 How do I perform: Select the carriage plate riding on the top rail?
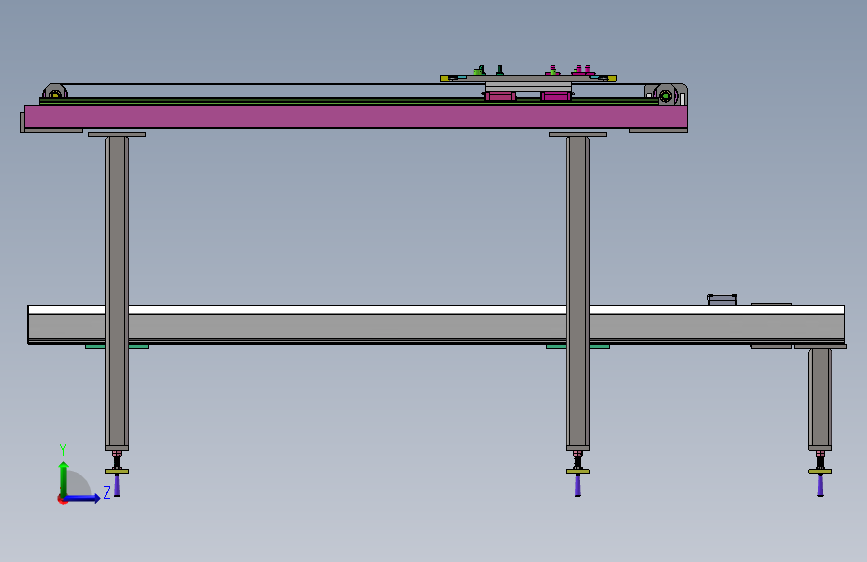528,79
